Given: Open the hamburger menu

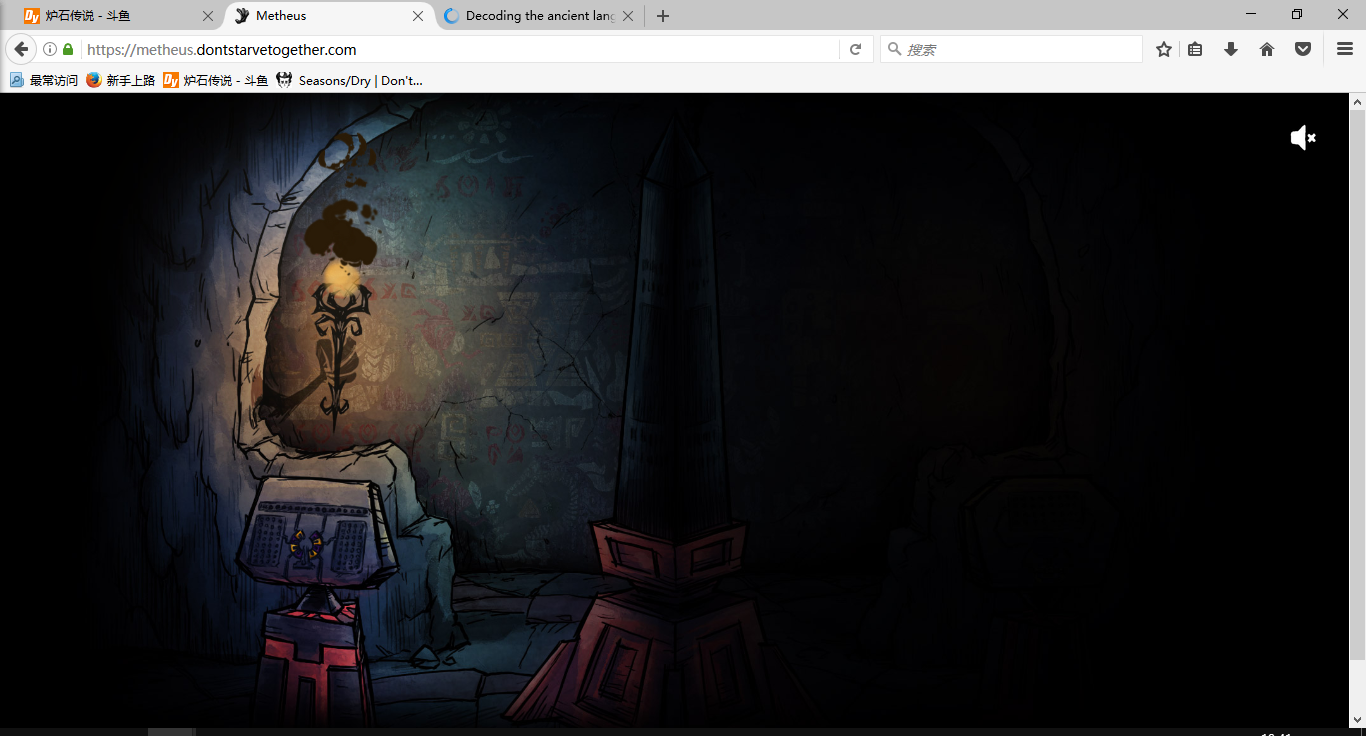Looking at the screenshot, I should 1345,49.
